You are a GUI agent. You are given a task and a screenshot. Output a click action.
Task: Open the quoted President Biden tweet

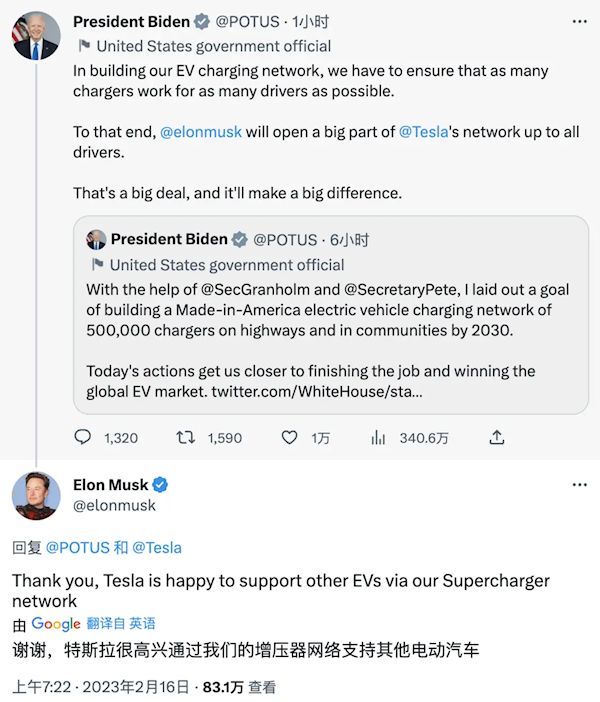331,315
